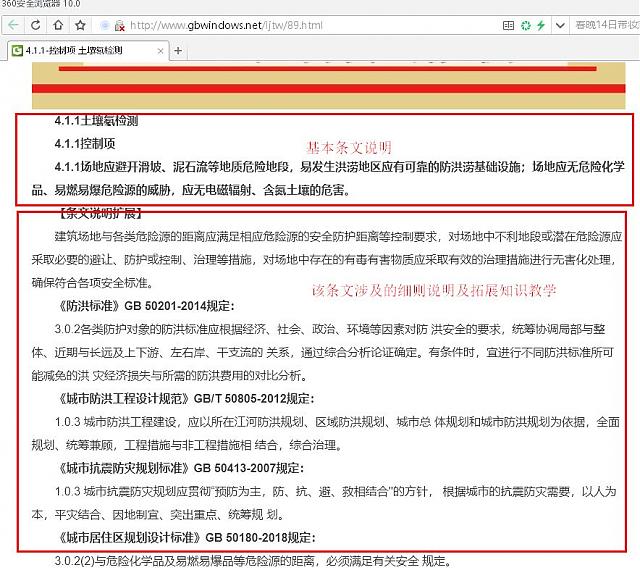Viewport: 640px width, 570px height.
Task: Click the green spinning compatibility icon
Action: coord(526,25)
